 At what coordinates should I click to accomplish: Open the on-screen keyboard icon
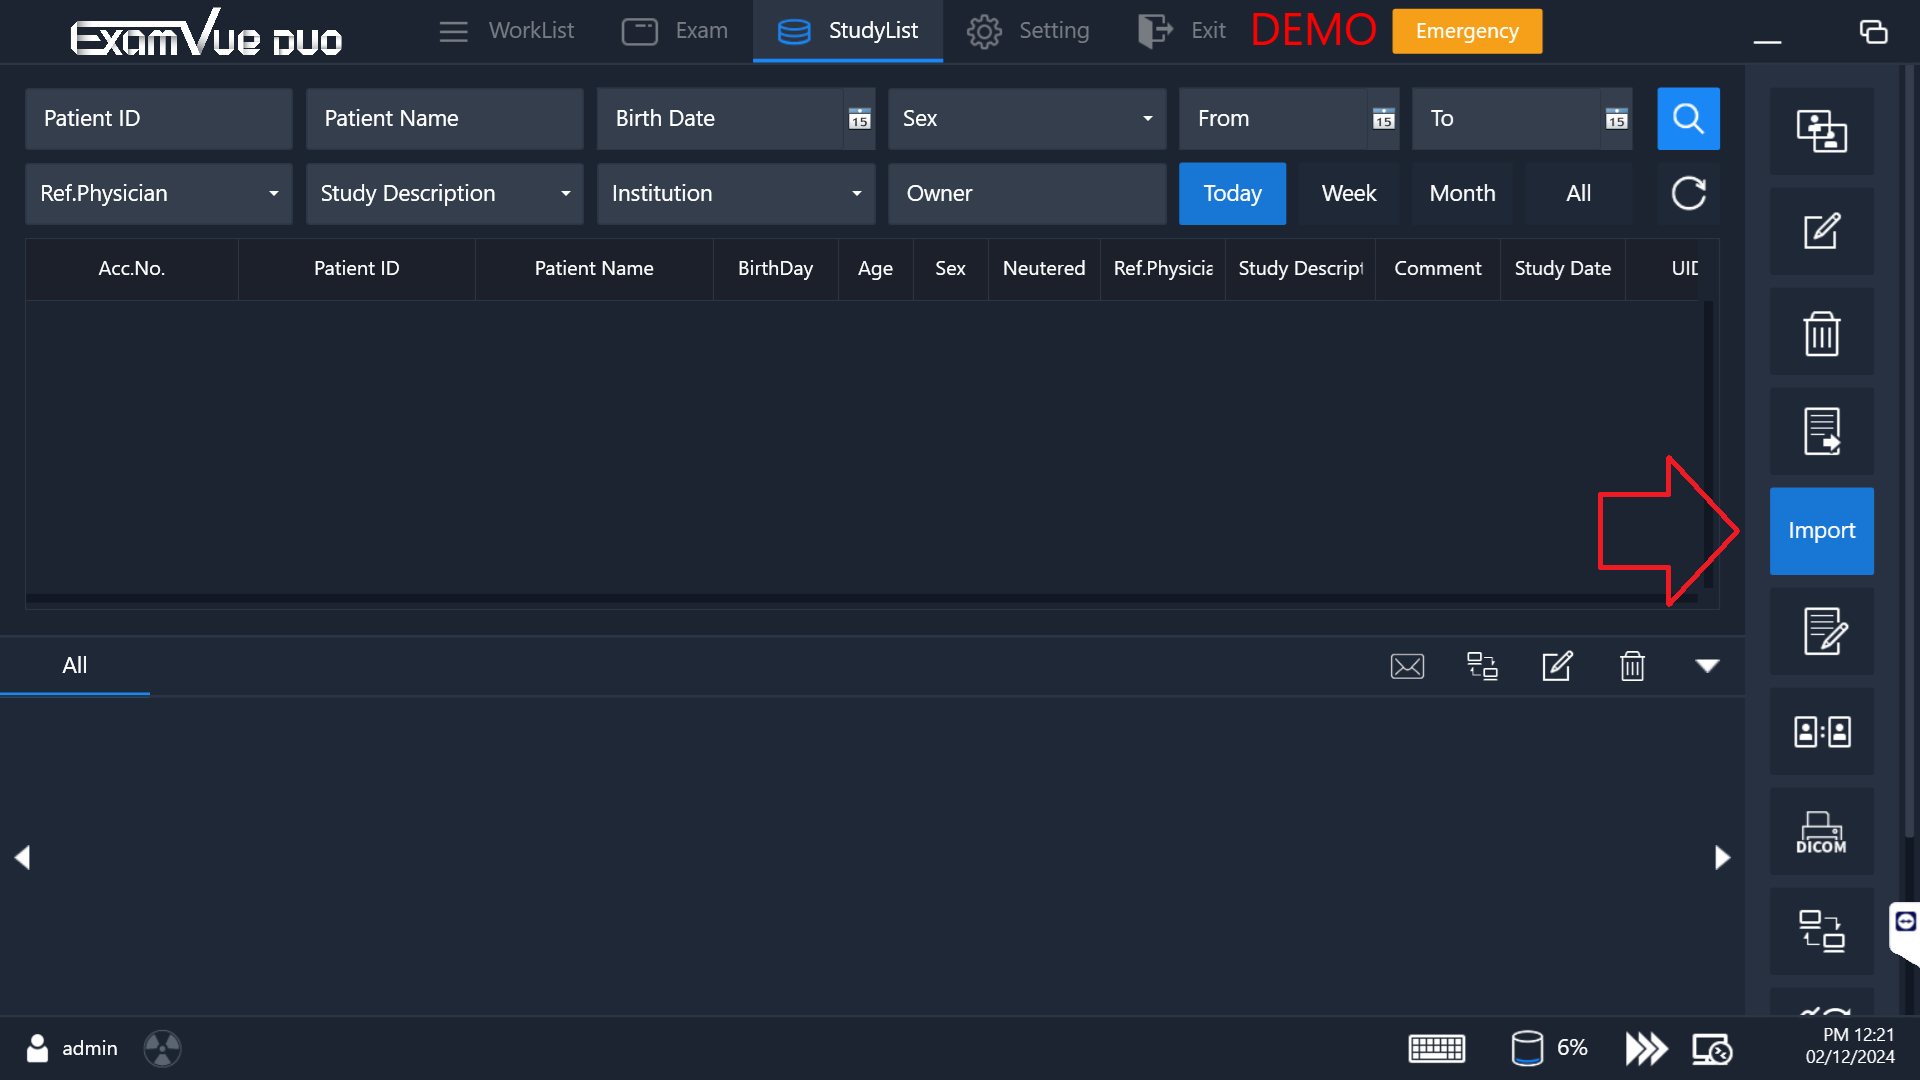pyautogui.click(x=1436, y=1048)
